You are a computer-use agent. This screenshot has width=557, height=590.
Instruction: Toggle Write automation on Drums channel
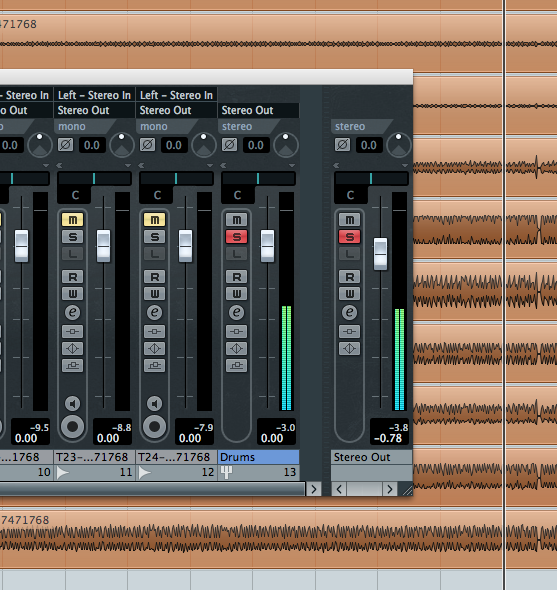point(237,294)
